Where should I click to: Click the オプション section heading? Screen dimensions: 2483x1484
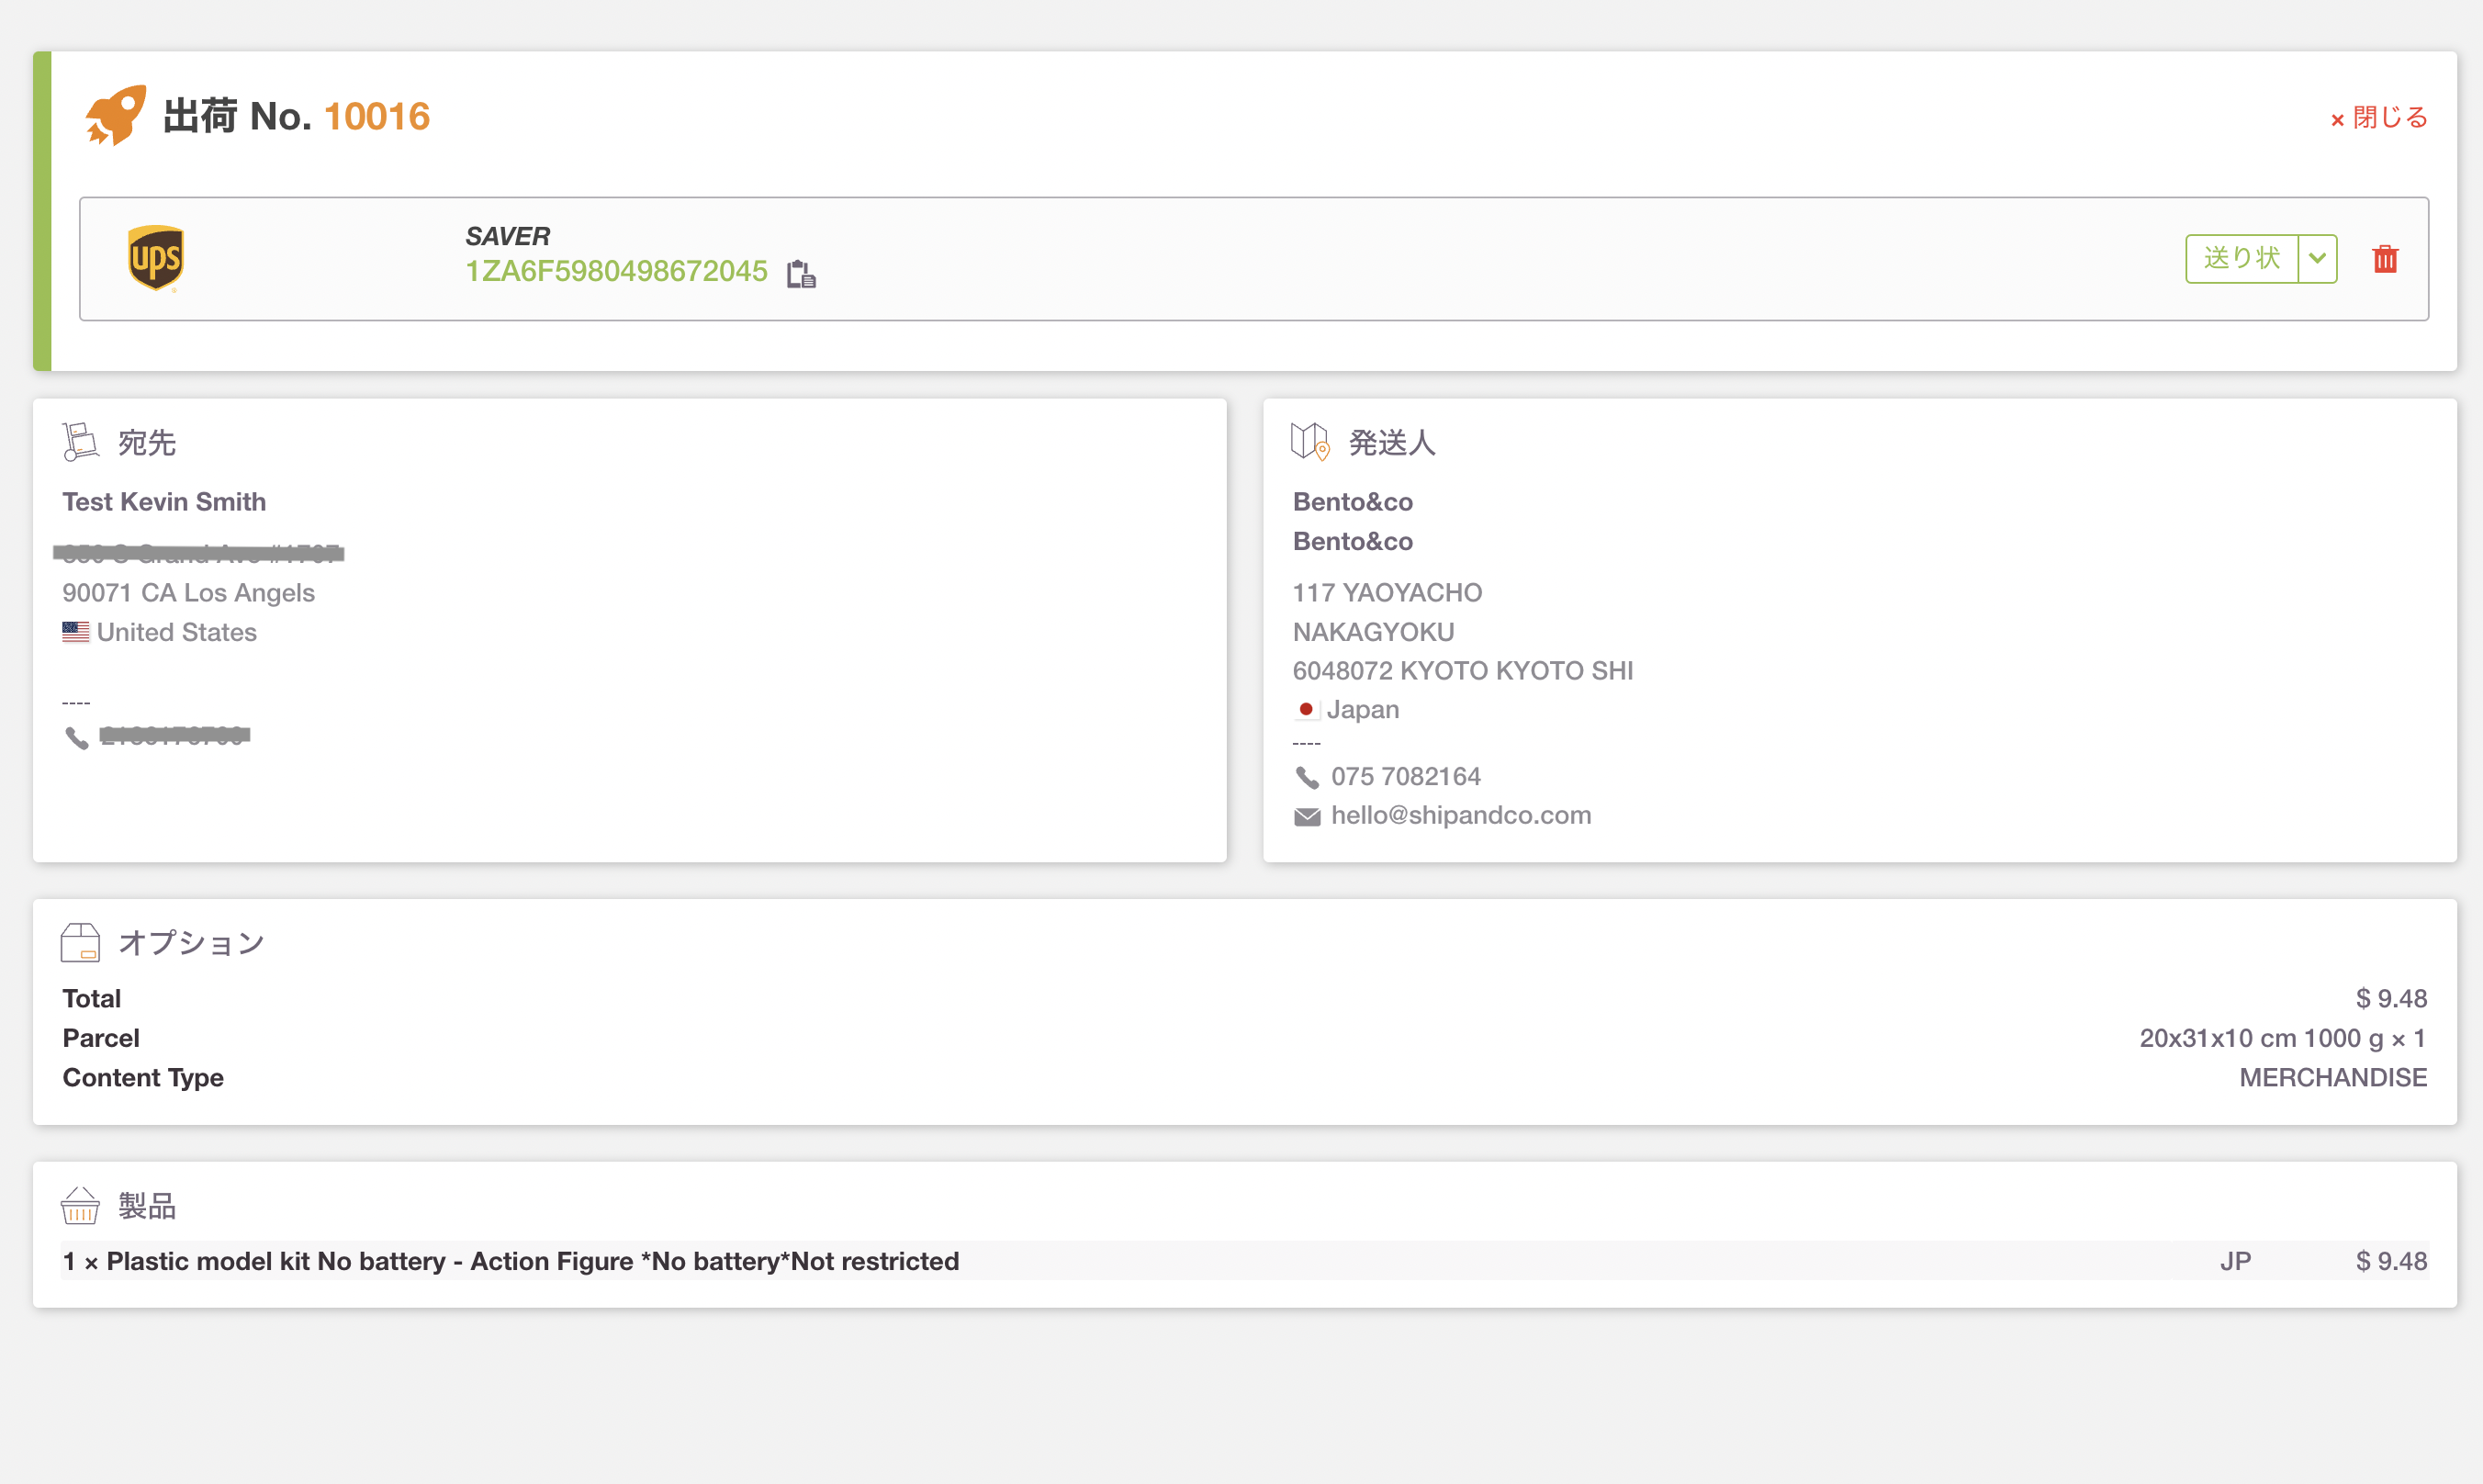point(191,942)
